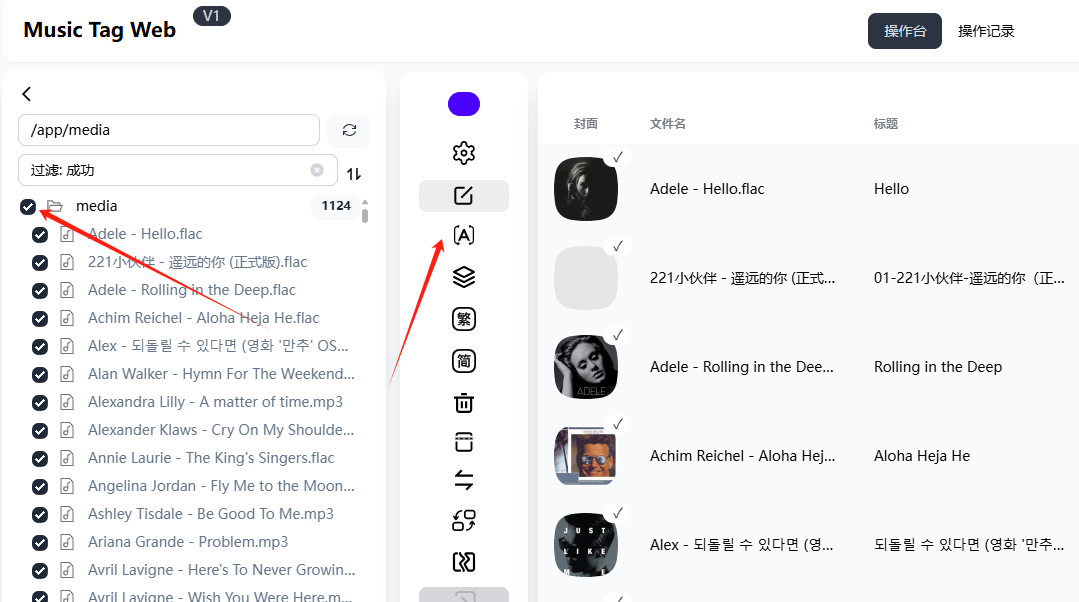
Task: Click the 1124 count badge beside media
Action: click(336, 206)
